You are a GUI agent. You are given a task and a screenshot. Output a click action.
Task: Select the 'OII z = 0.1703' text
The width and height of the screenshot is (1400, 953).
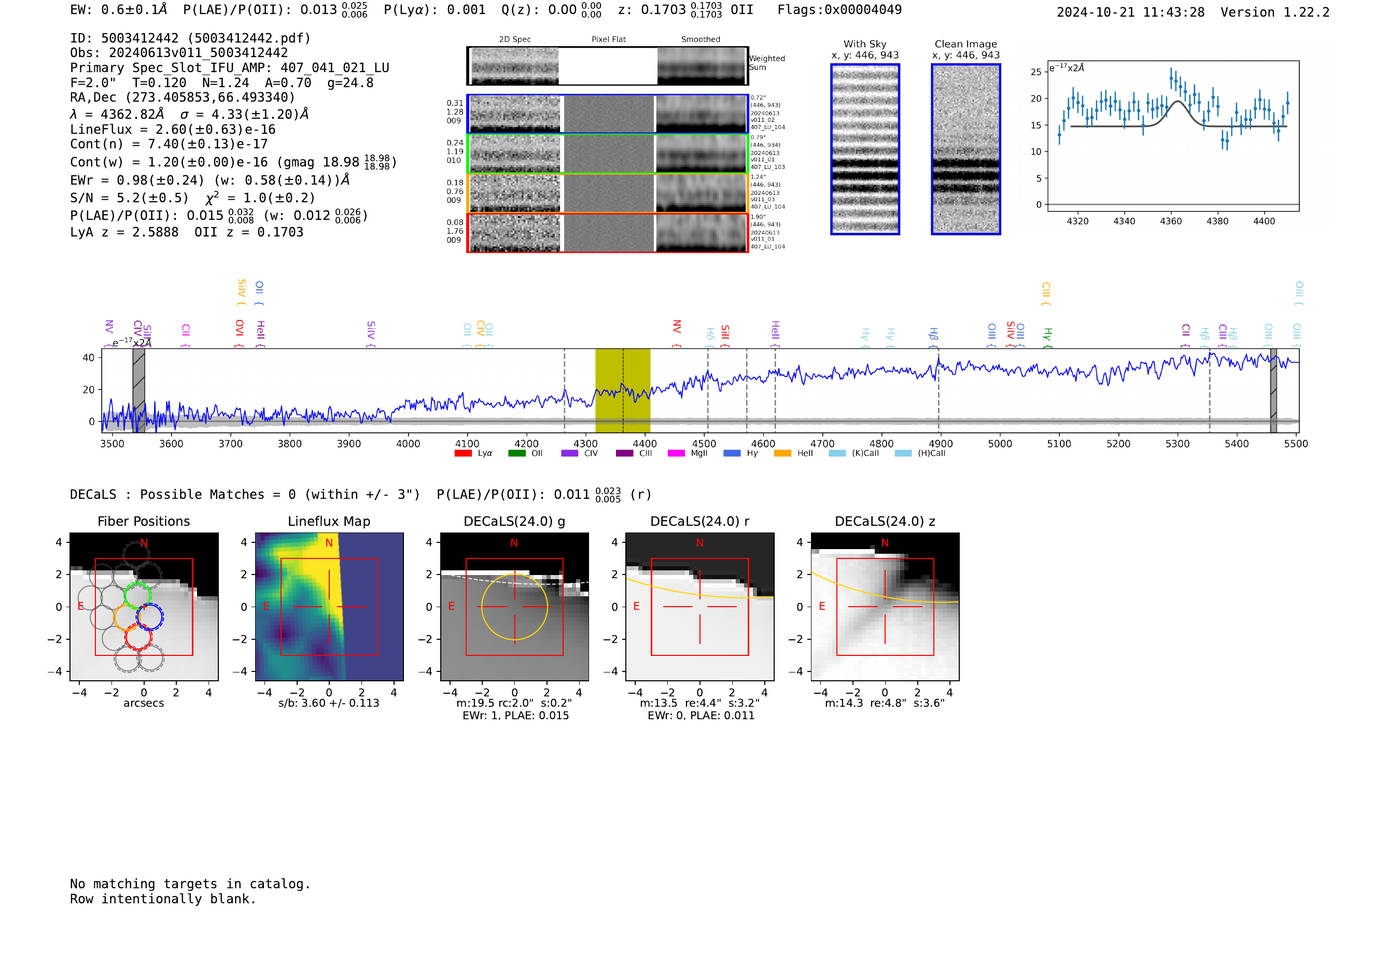tap(249, 232)
